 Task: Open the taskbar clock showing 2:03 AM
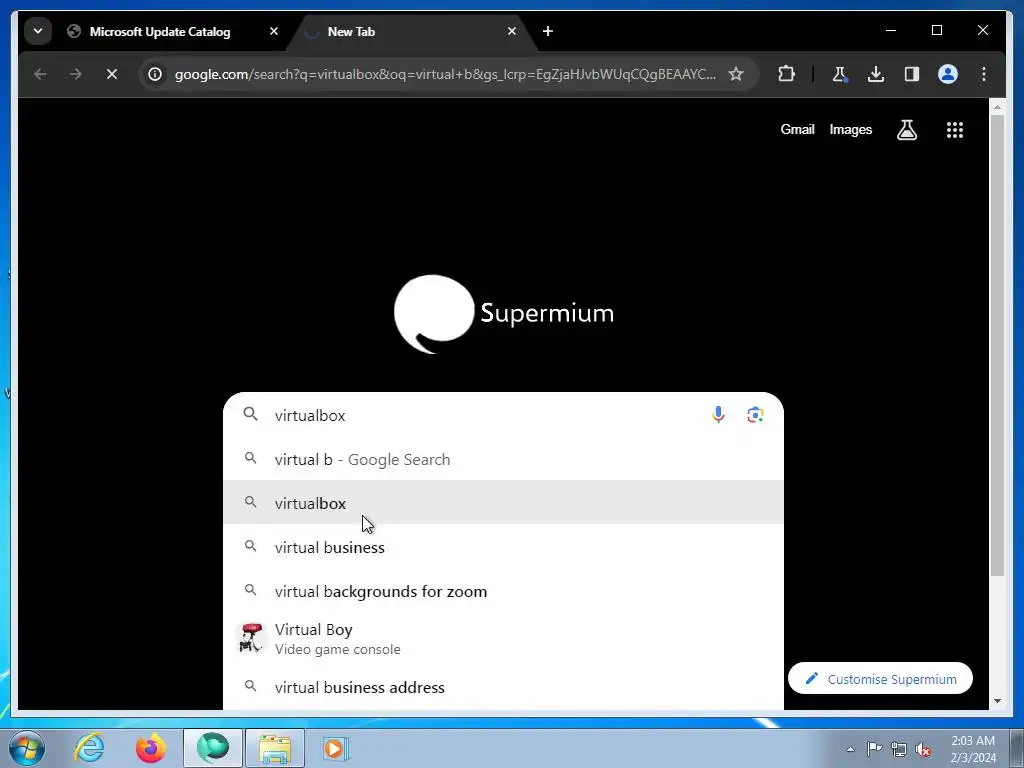pos(973,749)
